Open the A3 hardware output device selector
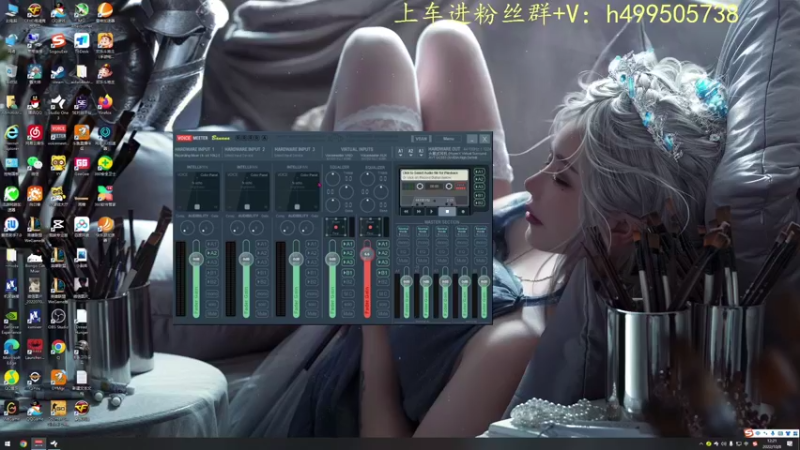This screenshot has height=450, width=800. (x=421, y=152)
